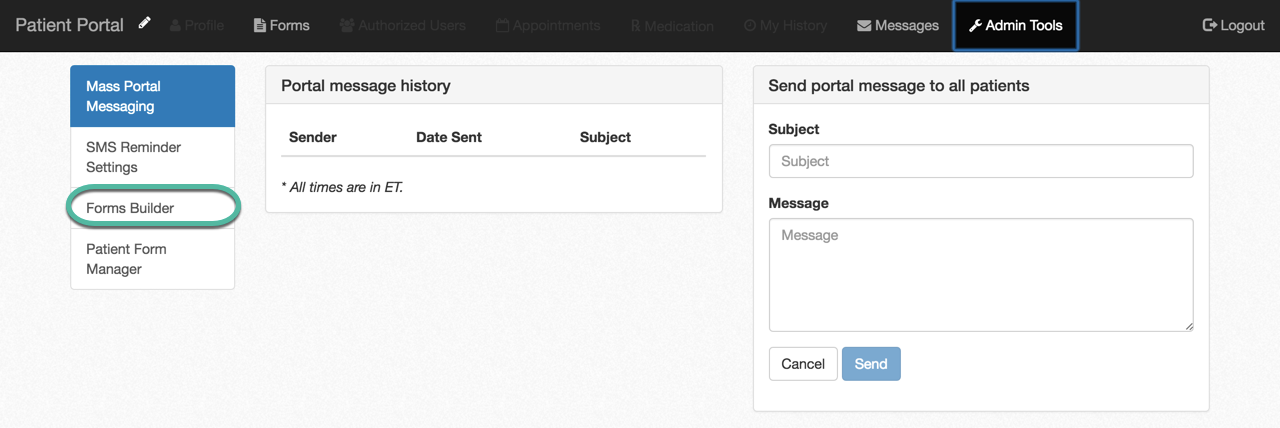The height and width of the screenshot is (428, 1280).
Task: Open SMS Reminder Settings
Action: (152, 157)
